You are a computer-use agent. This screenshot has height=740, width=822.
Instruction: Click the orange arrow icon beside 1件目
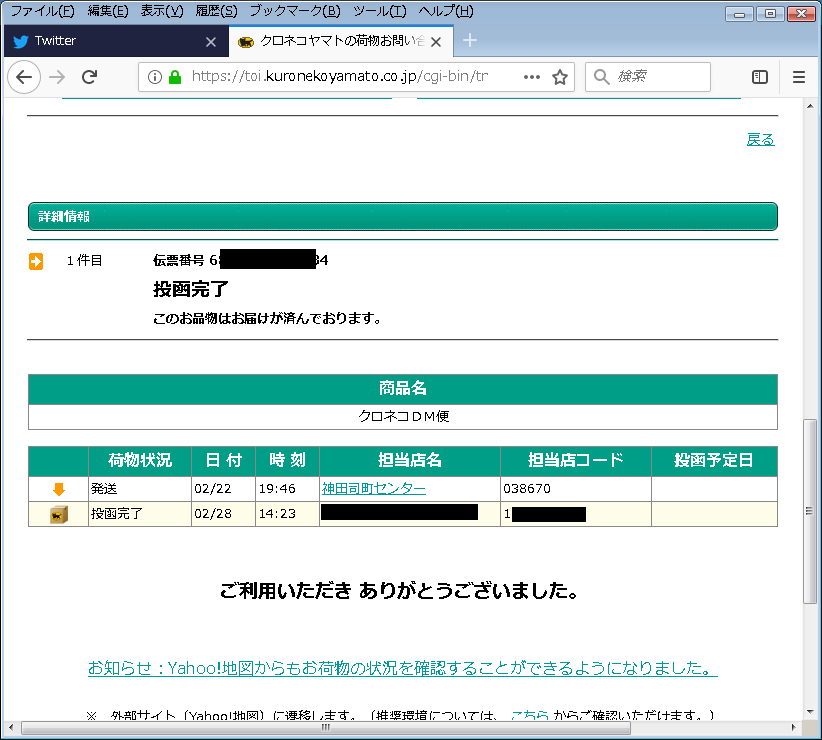click(x=37, y=260)
